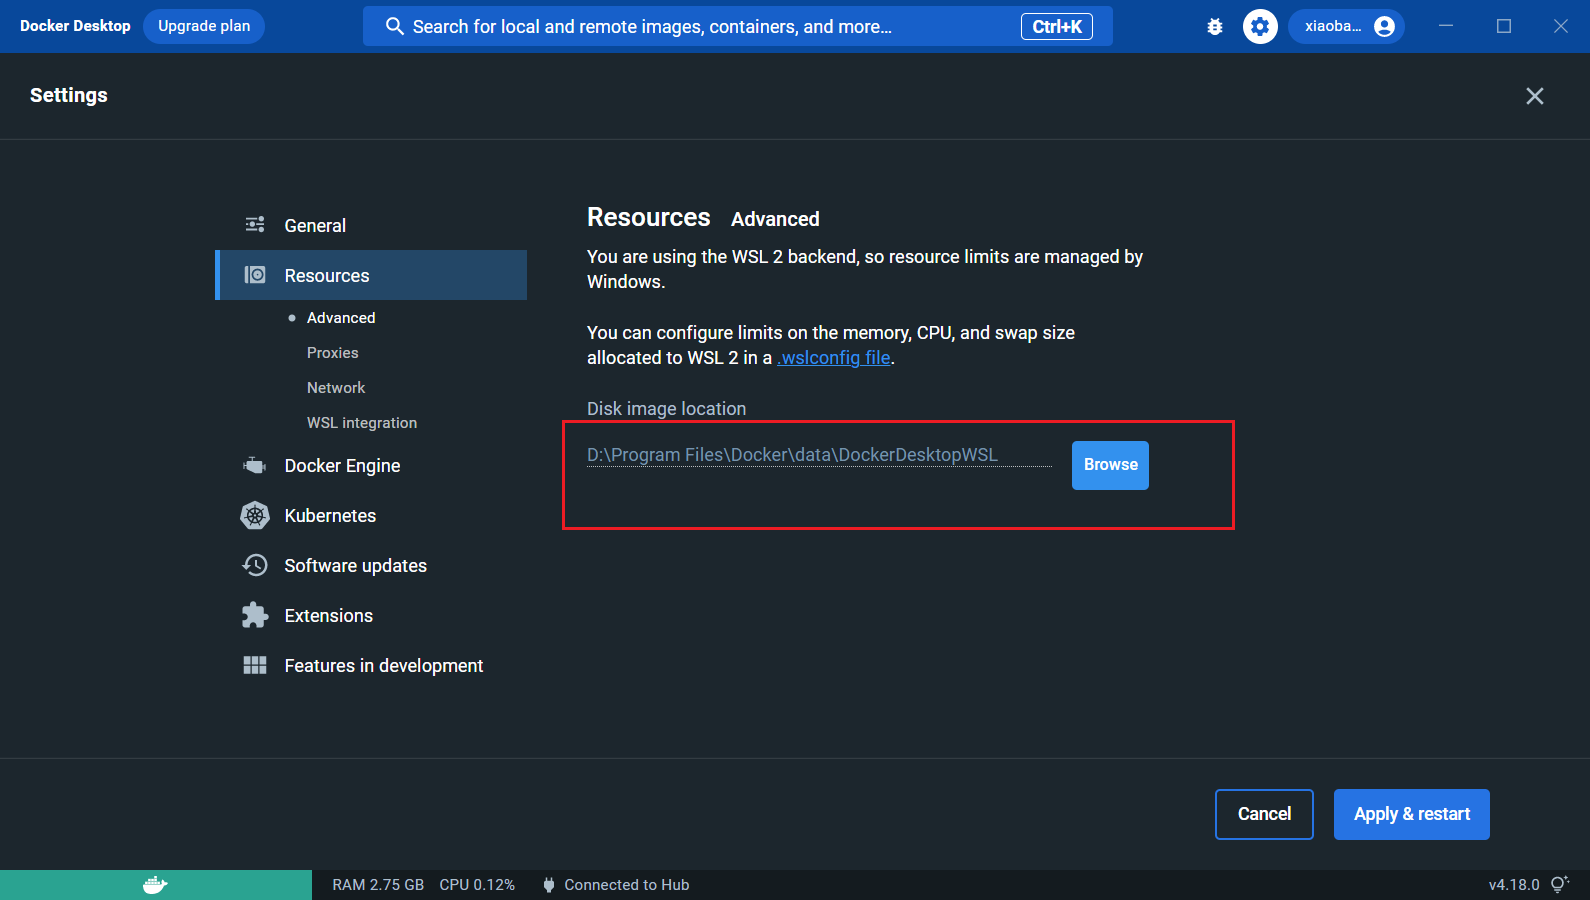Select the Resources section
The image size is (1590, 900).
click(x=371, y=275)
